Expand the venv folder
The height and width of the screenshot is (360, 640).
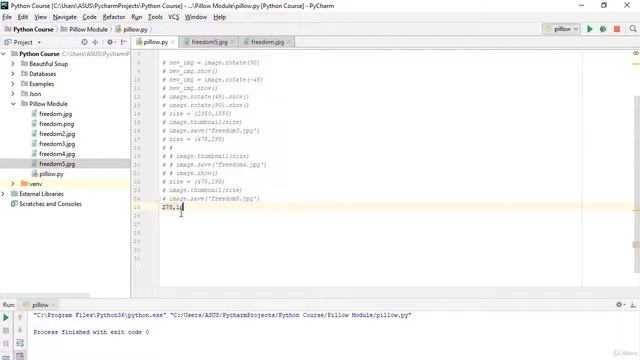[x=13, y=184]
